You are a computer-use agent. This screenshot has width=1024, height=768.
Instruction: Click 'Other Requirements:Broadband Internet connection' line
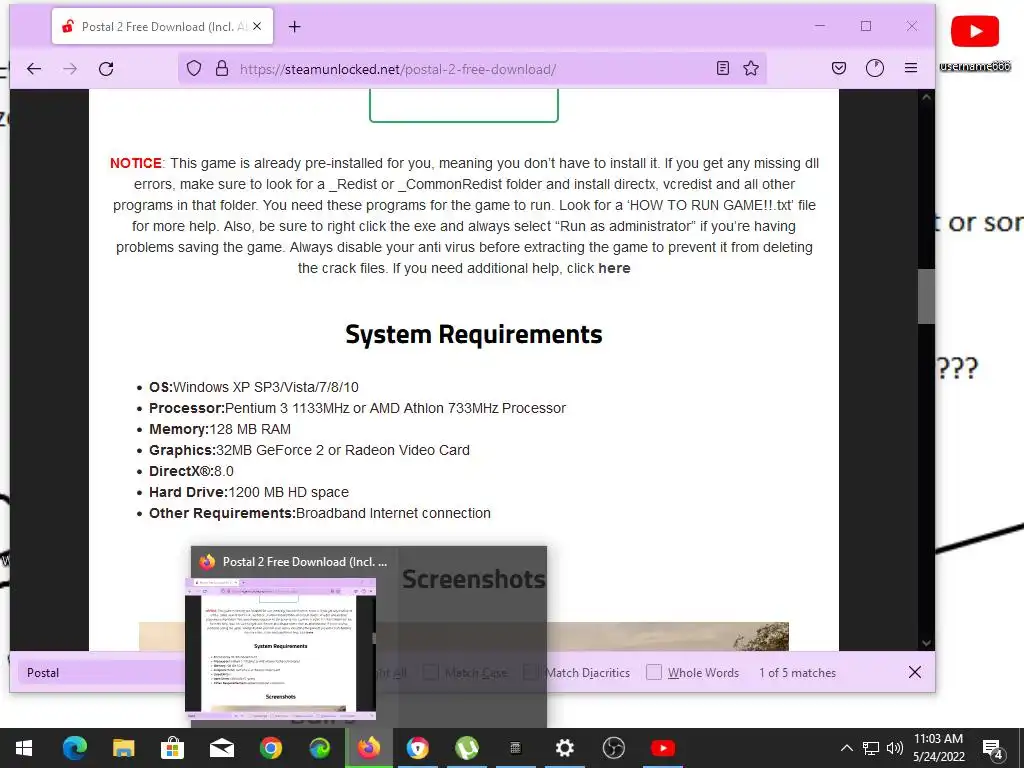click(320, 513)
